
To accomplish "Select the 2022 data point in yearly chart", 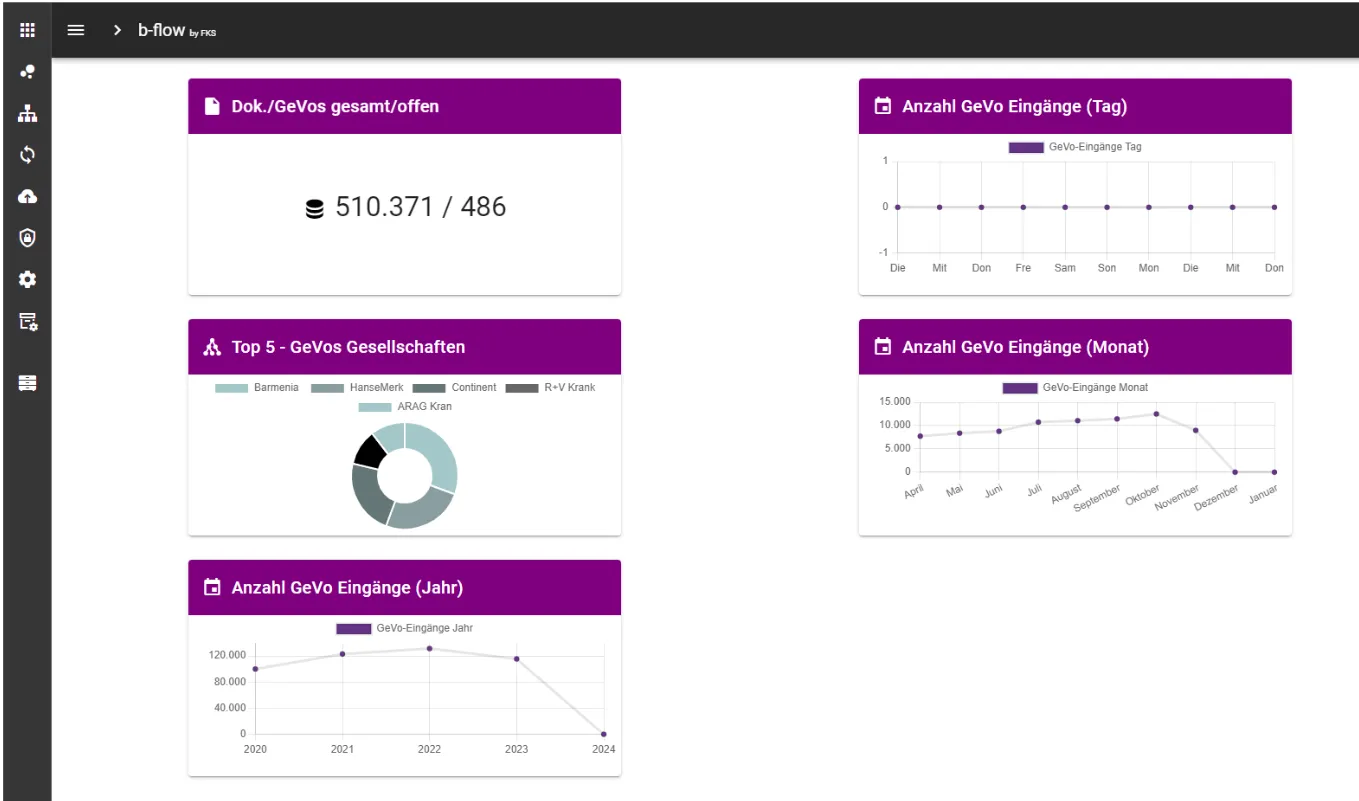I will (430, 648).
